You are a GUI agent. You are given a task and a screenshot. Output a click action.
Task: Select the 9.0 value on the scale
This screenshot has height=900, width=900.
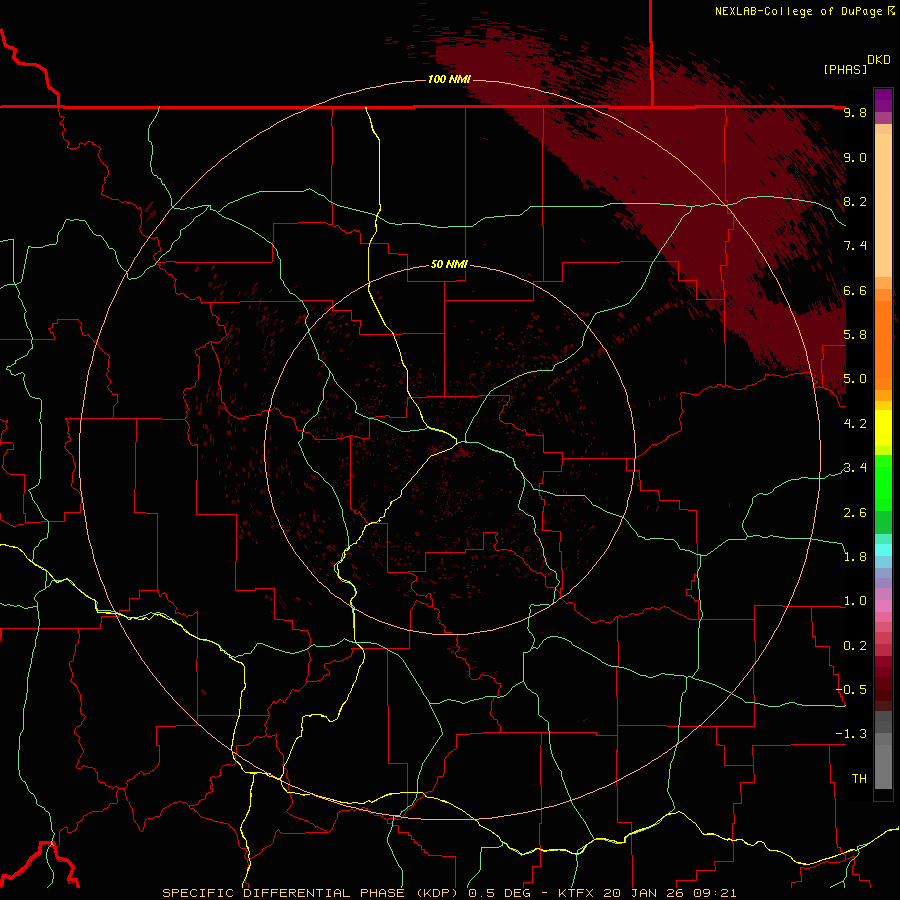[855, 157]
